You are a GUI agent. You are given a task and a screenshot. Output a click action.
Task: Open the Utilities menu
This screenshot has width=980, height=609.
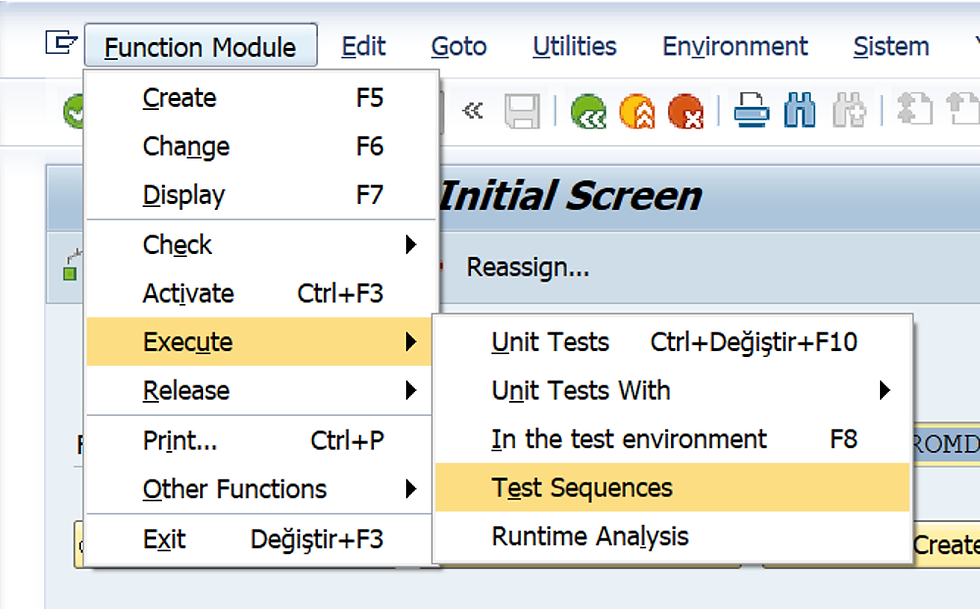pyautogui.click(x=574, y=46)
